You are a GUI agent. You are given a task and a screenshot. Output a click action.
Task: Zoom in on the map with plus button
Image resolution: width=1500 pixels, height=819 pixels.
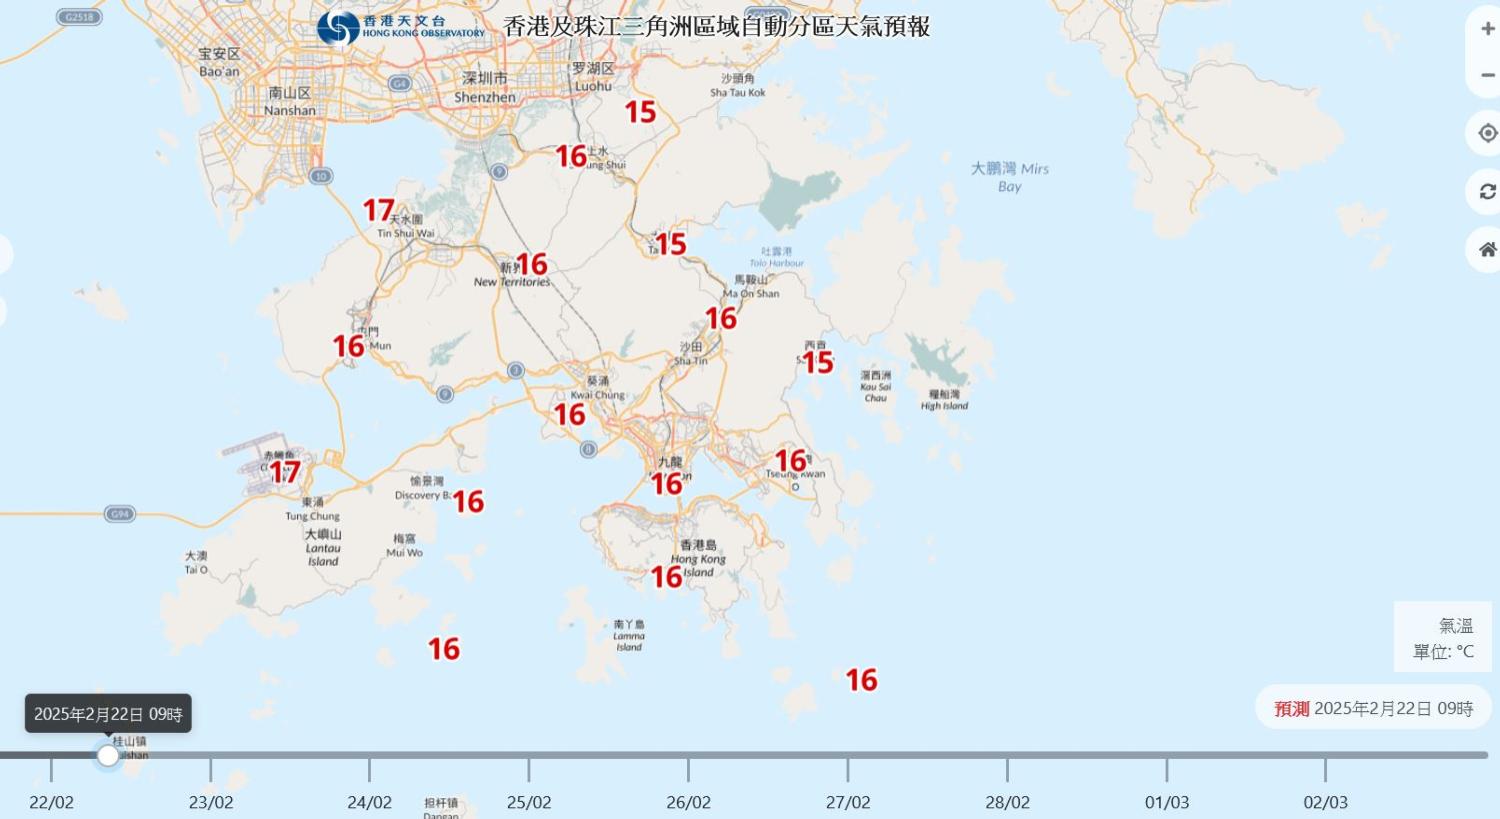tap(1487, 29)
